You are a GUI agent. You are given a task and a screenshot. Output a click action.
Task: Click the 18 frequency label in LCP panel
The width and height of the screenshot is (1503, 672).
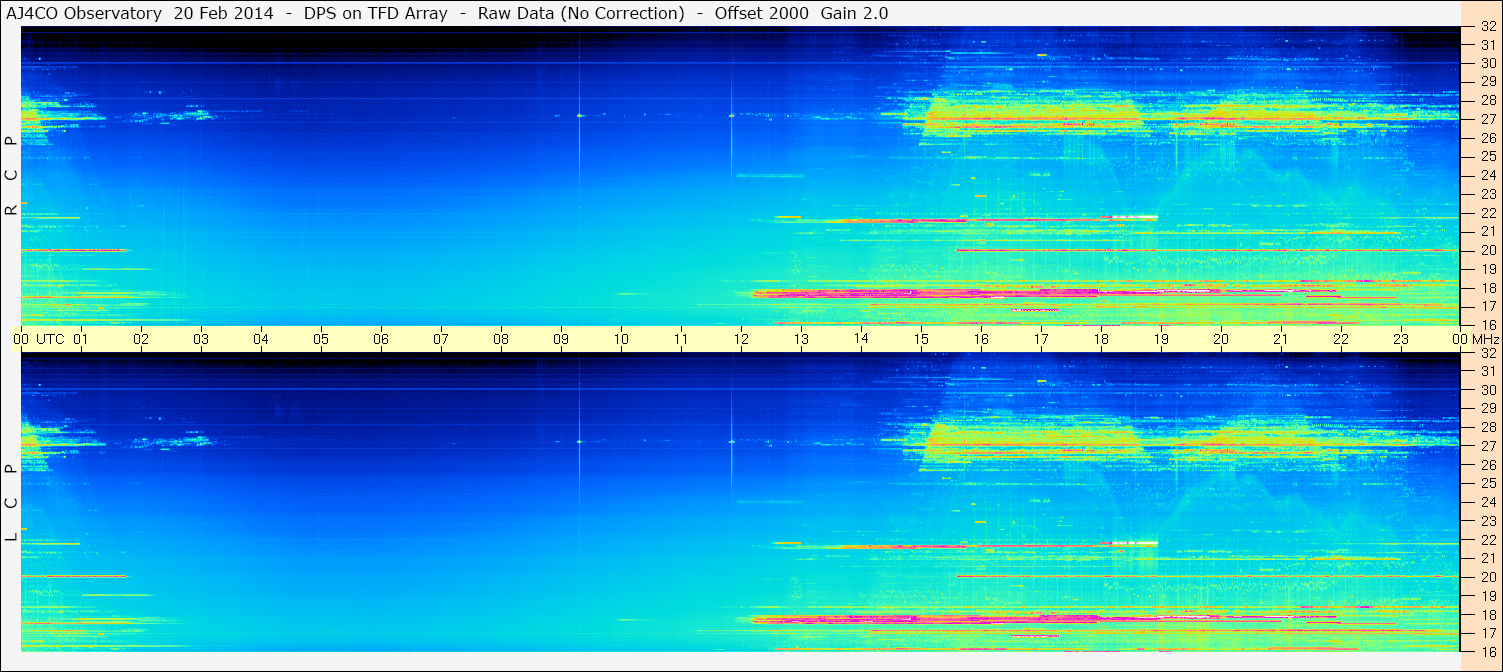pos(1487,615)
